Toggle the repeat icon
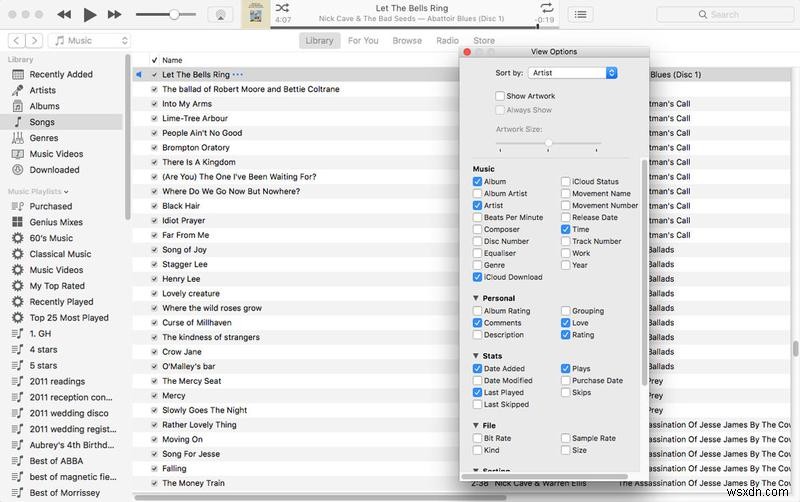 546,8
